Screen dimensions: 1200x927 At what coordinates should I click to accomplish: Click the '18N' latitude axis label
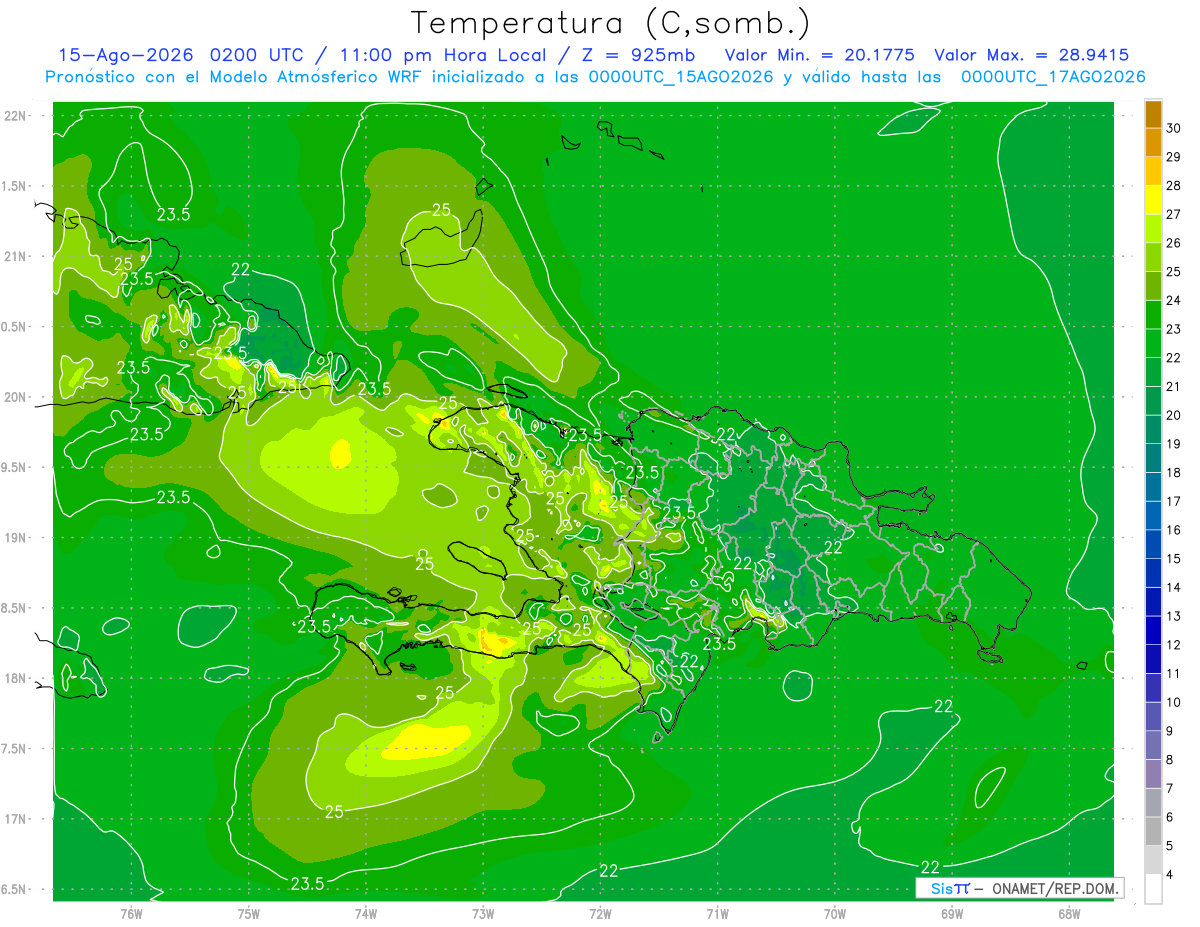[x=17, y=679]
